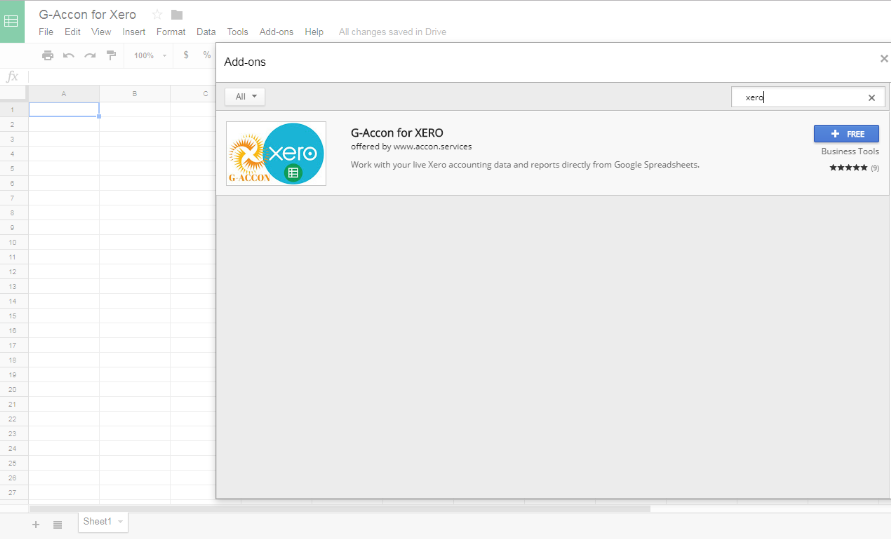Select column B header

coord(135,94)
